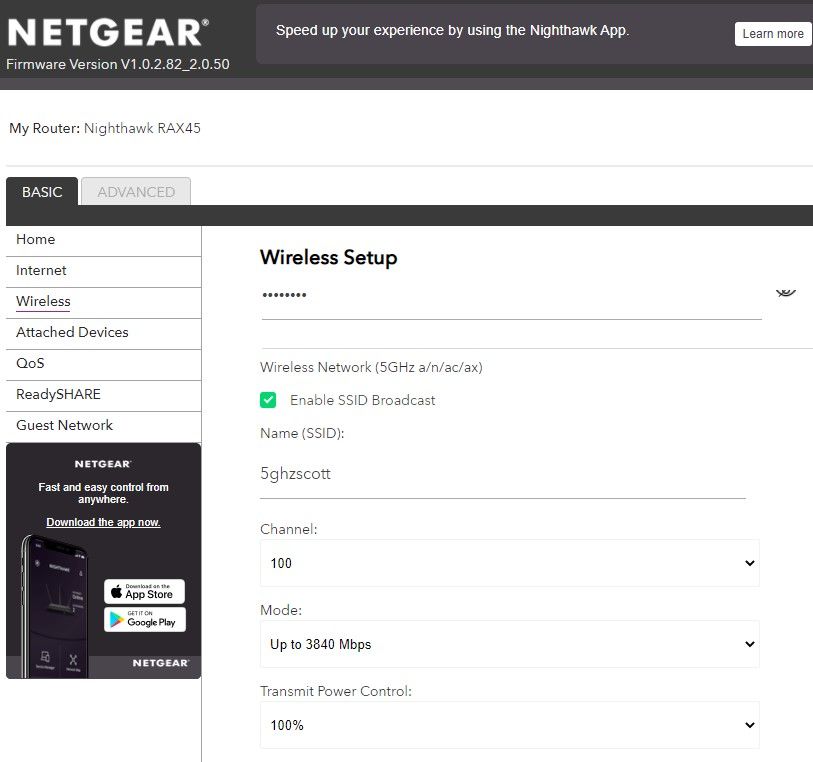The height and width of the screenshot is (762, 813).
Task: Open the Guest Network page
Action: (63, 425)
